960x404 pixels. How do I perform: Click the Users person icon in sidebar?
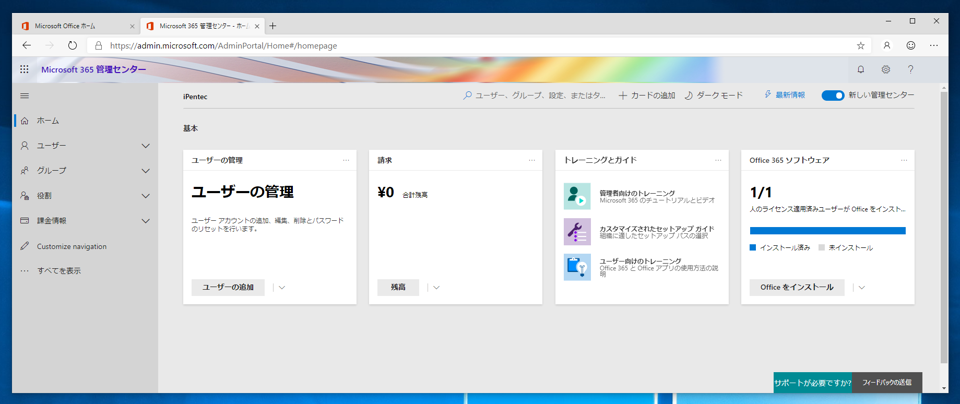tap(24, 146)
